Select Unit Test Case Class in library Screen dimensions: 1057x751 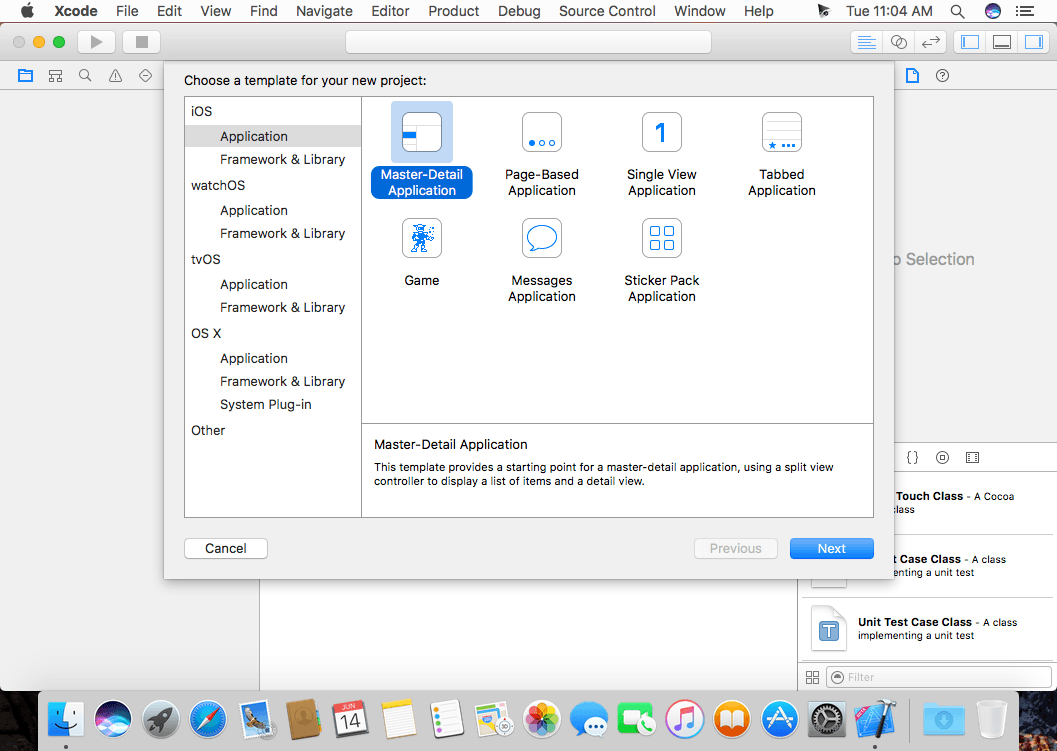[x=928, y=628]
